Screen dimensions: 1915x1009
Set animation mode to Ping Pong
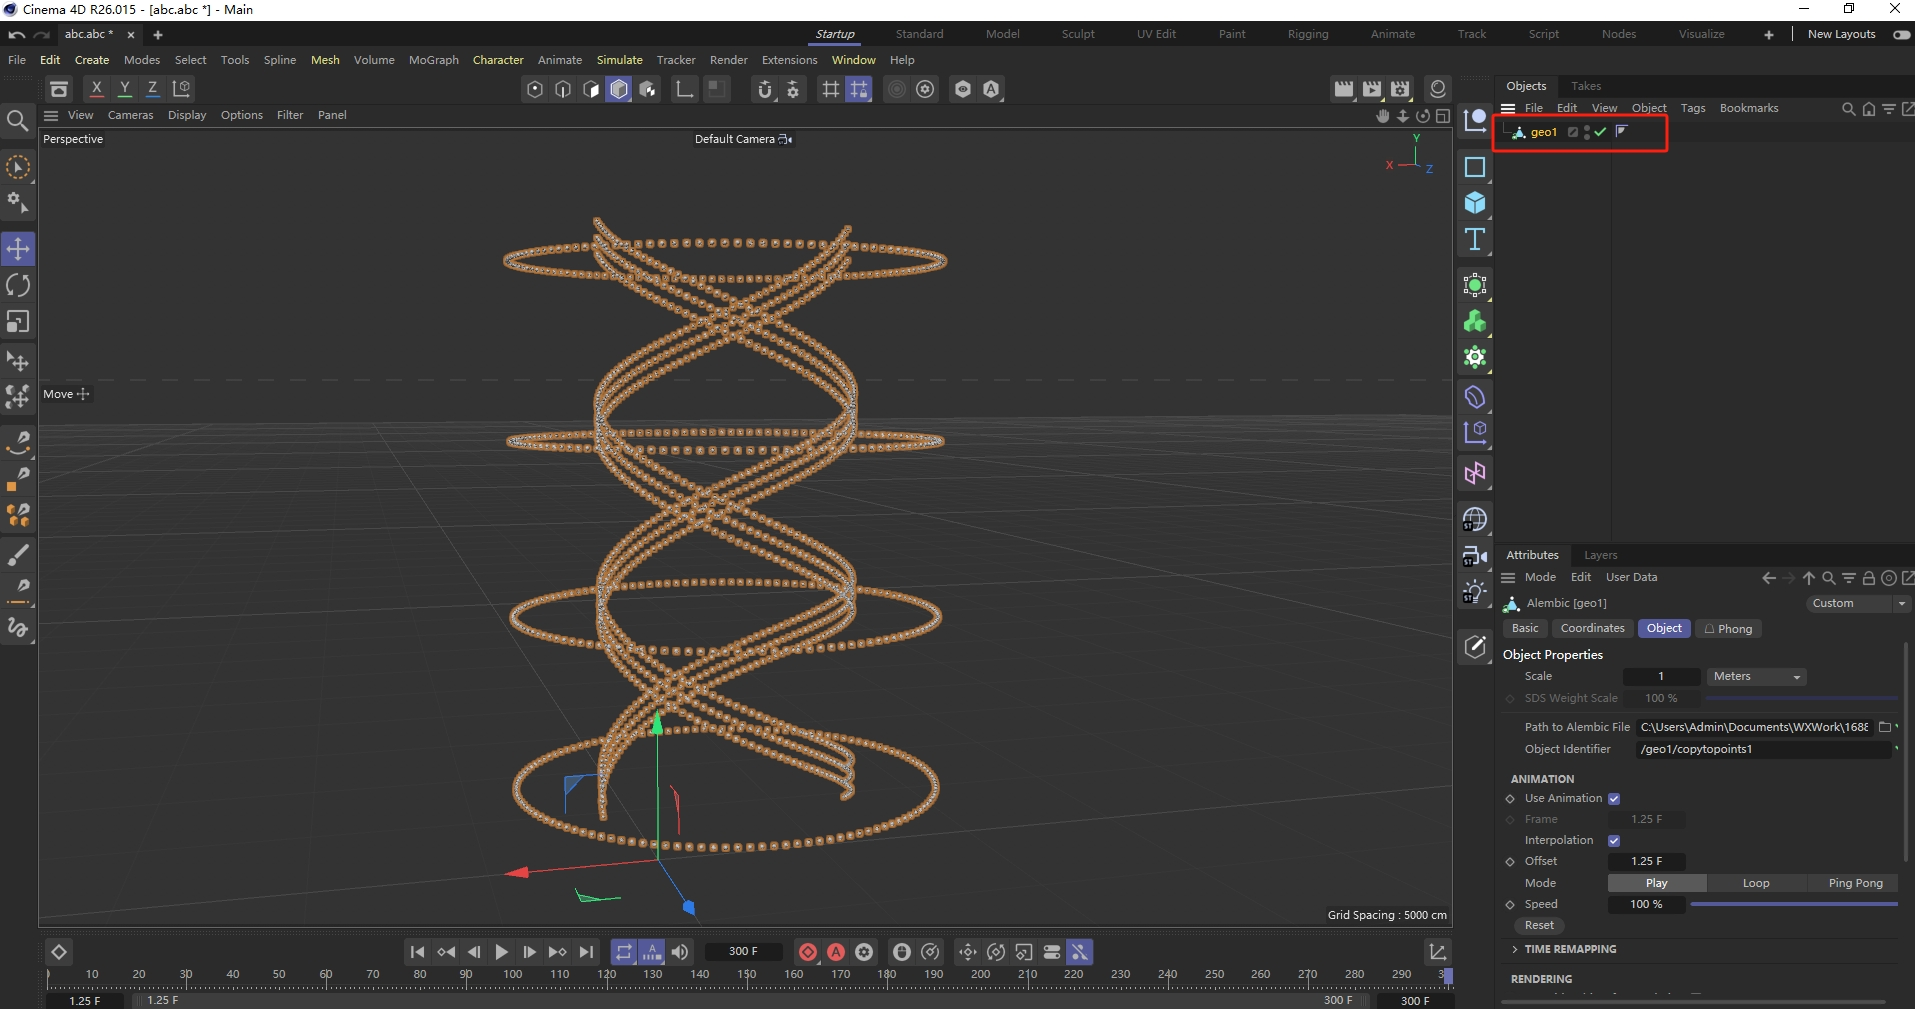1855,884
